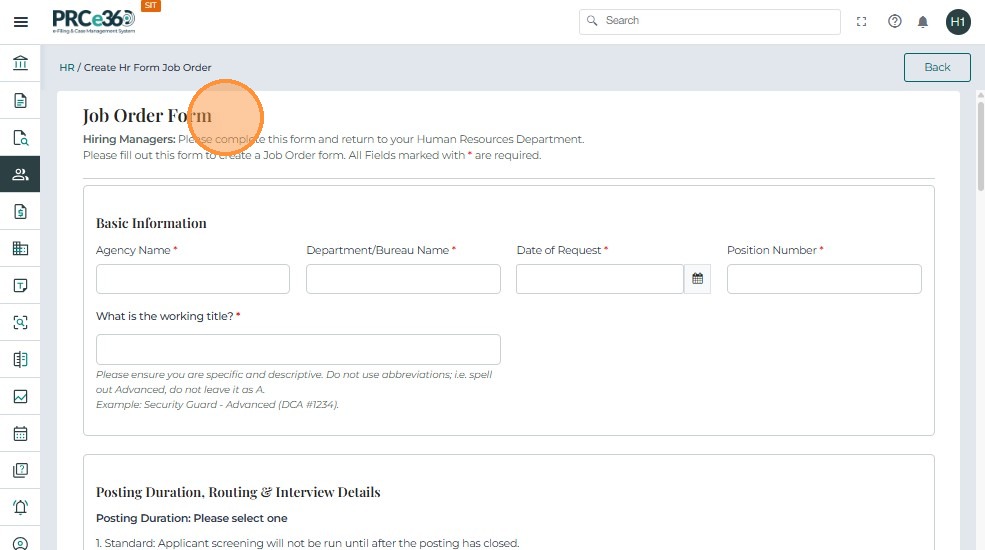Focus the top Search field

click(710, 21)
